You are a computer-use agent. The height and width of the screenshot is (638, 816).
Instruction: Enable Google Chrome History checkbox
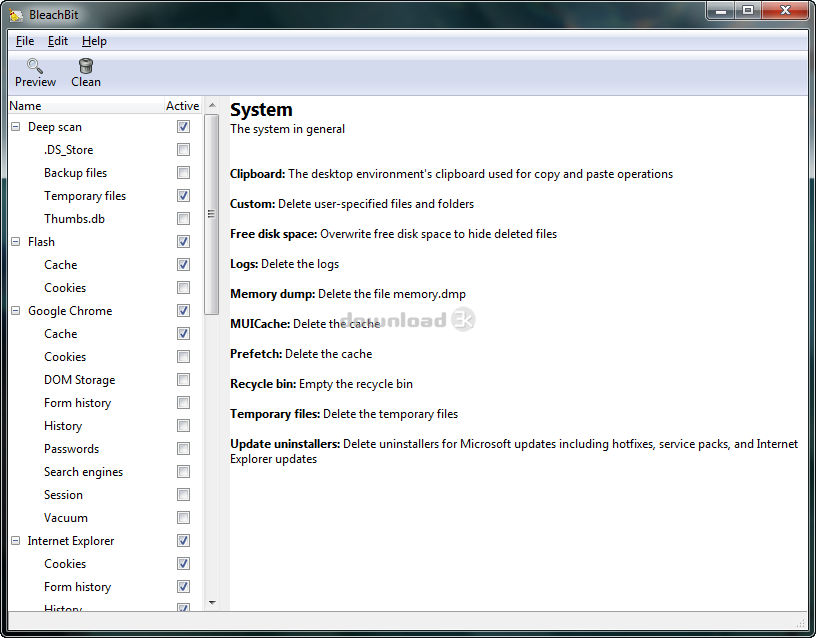[183, 426]
